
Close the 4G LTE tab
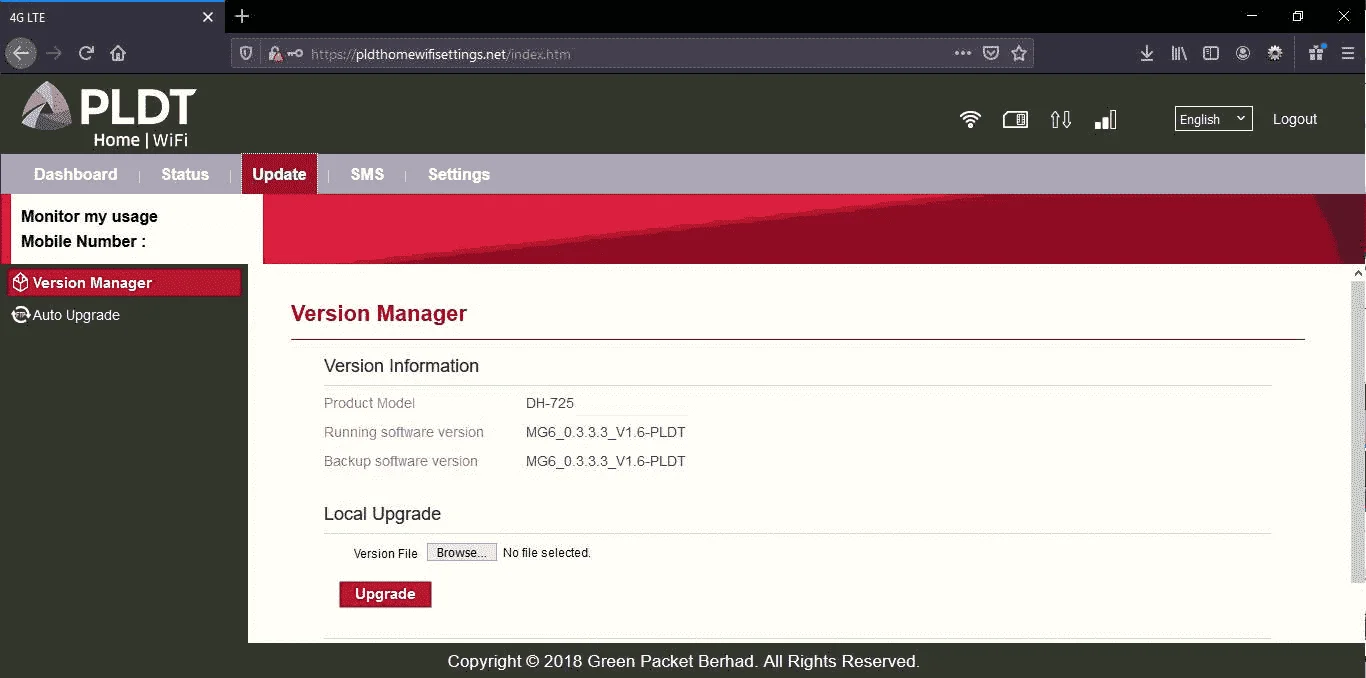(208, 17)
